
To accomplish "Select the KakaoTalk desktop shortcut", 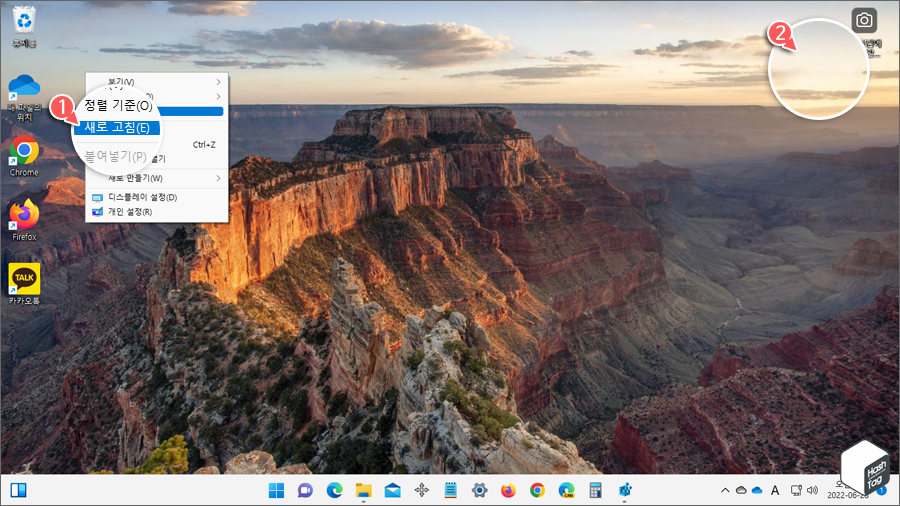I will [24, 283].
